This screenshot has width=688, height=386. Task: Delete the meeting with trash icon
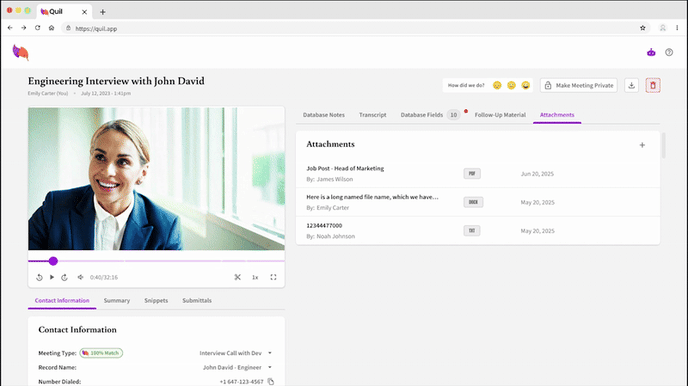[653, 86]
